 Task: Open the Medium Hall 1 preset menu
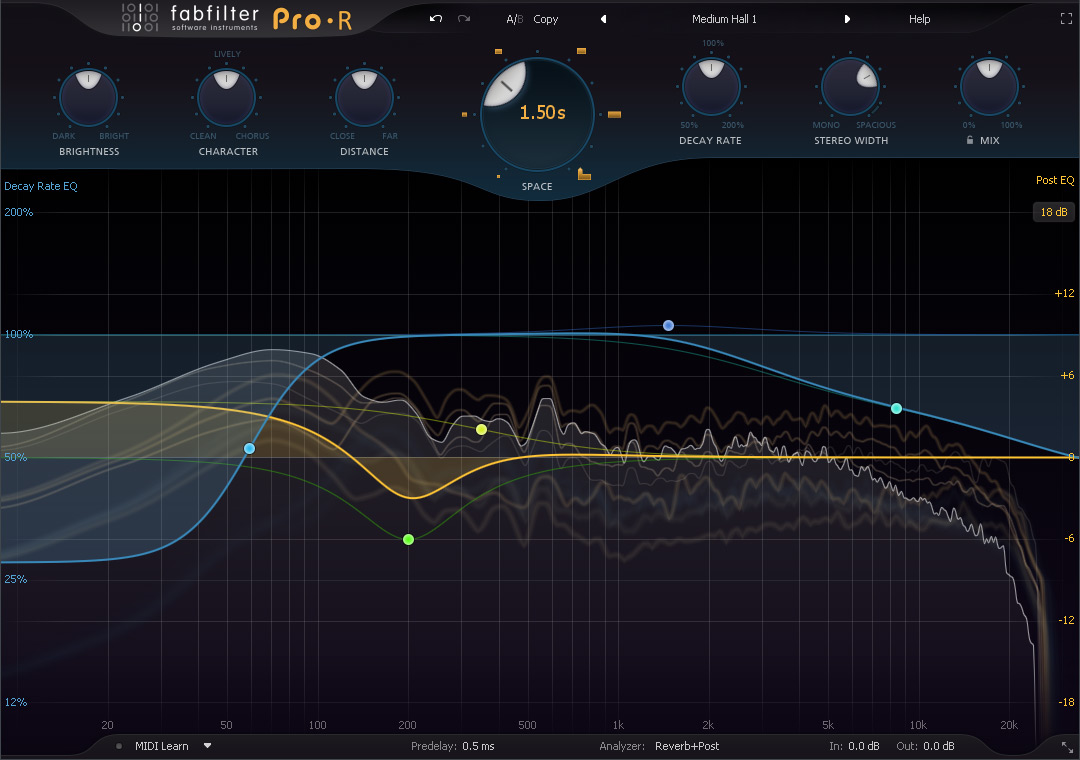724,19
